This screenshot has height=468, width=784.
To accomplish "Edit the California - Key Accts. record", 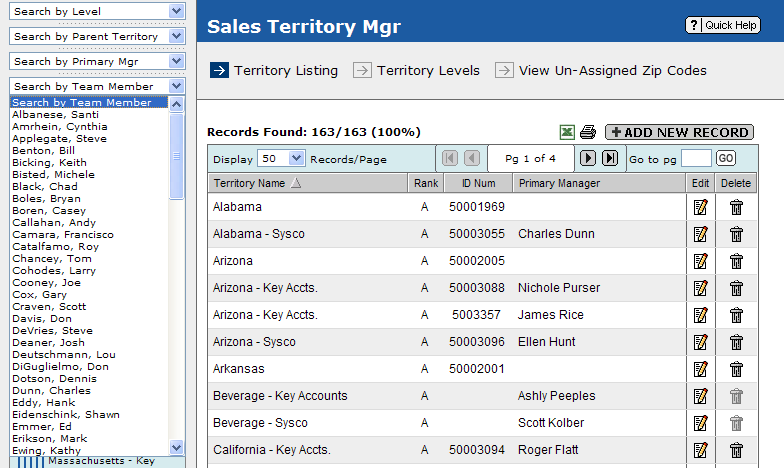I will pos(700,450).
